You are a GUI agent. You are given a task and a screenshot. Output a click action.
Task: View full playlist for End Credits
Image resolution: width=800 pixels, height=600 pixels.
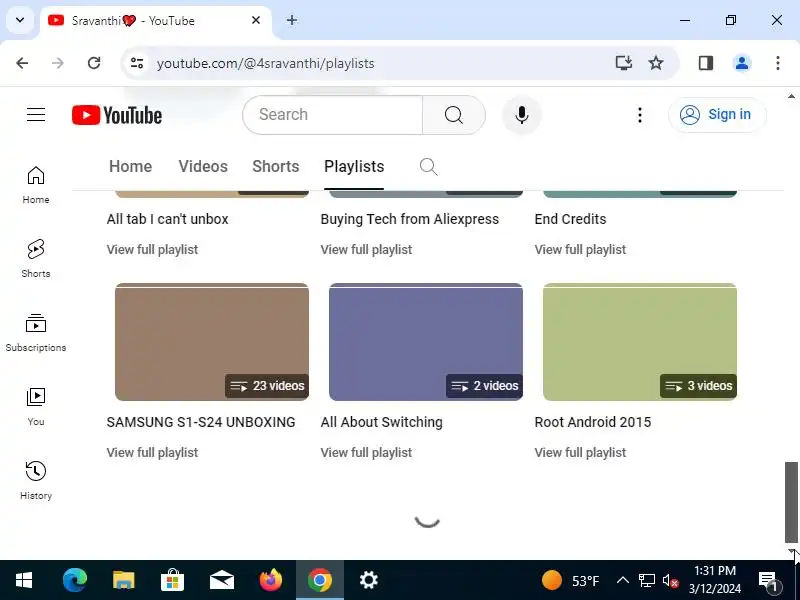pyautogui.click(x=580, y=249)
